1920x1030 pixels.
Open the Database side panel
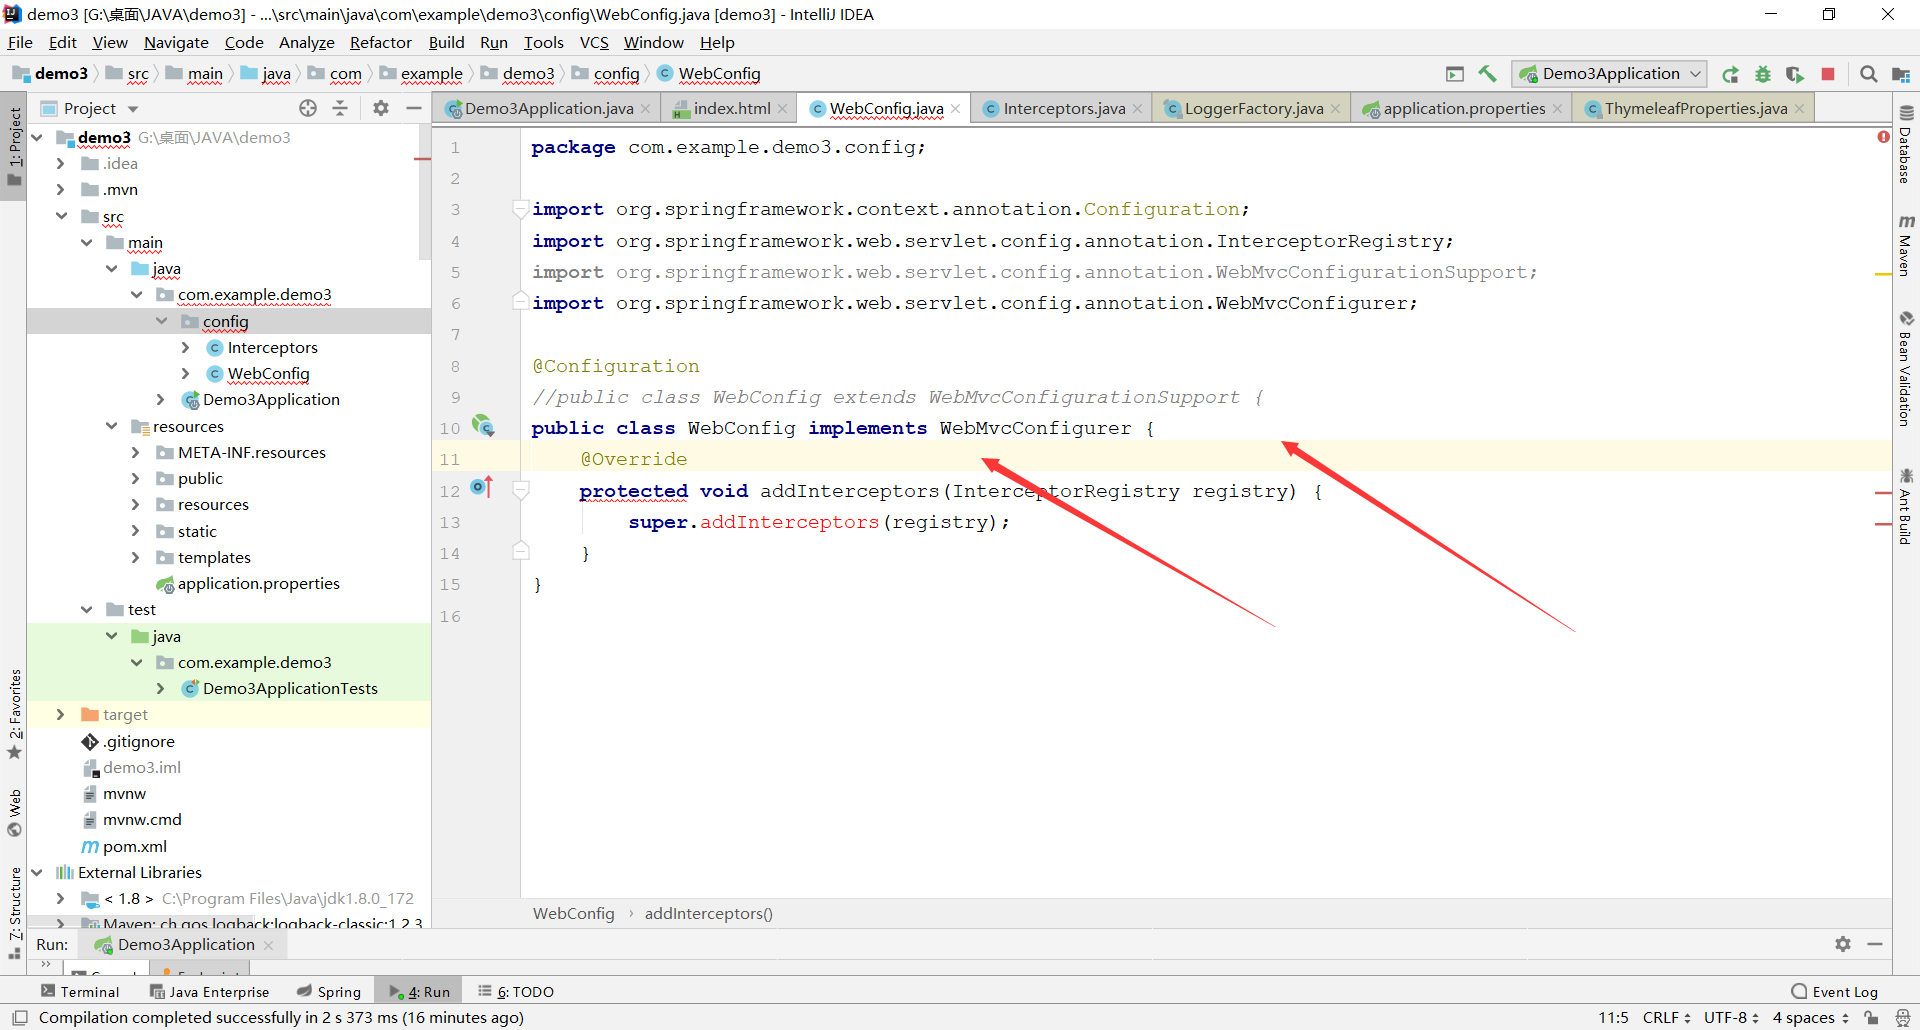tap(1906, 145)
